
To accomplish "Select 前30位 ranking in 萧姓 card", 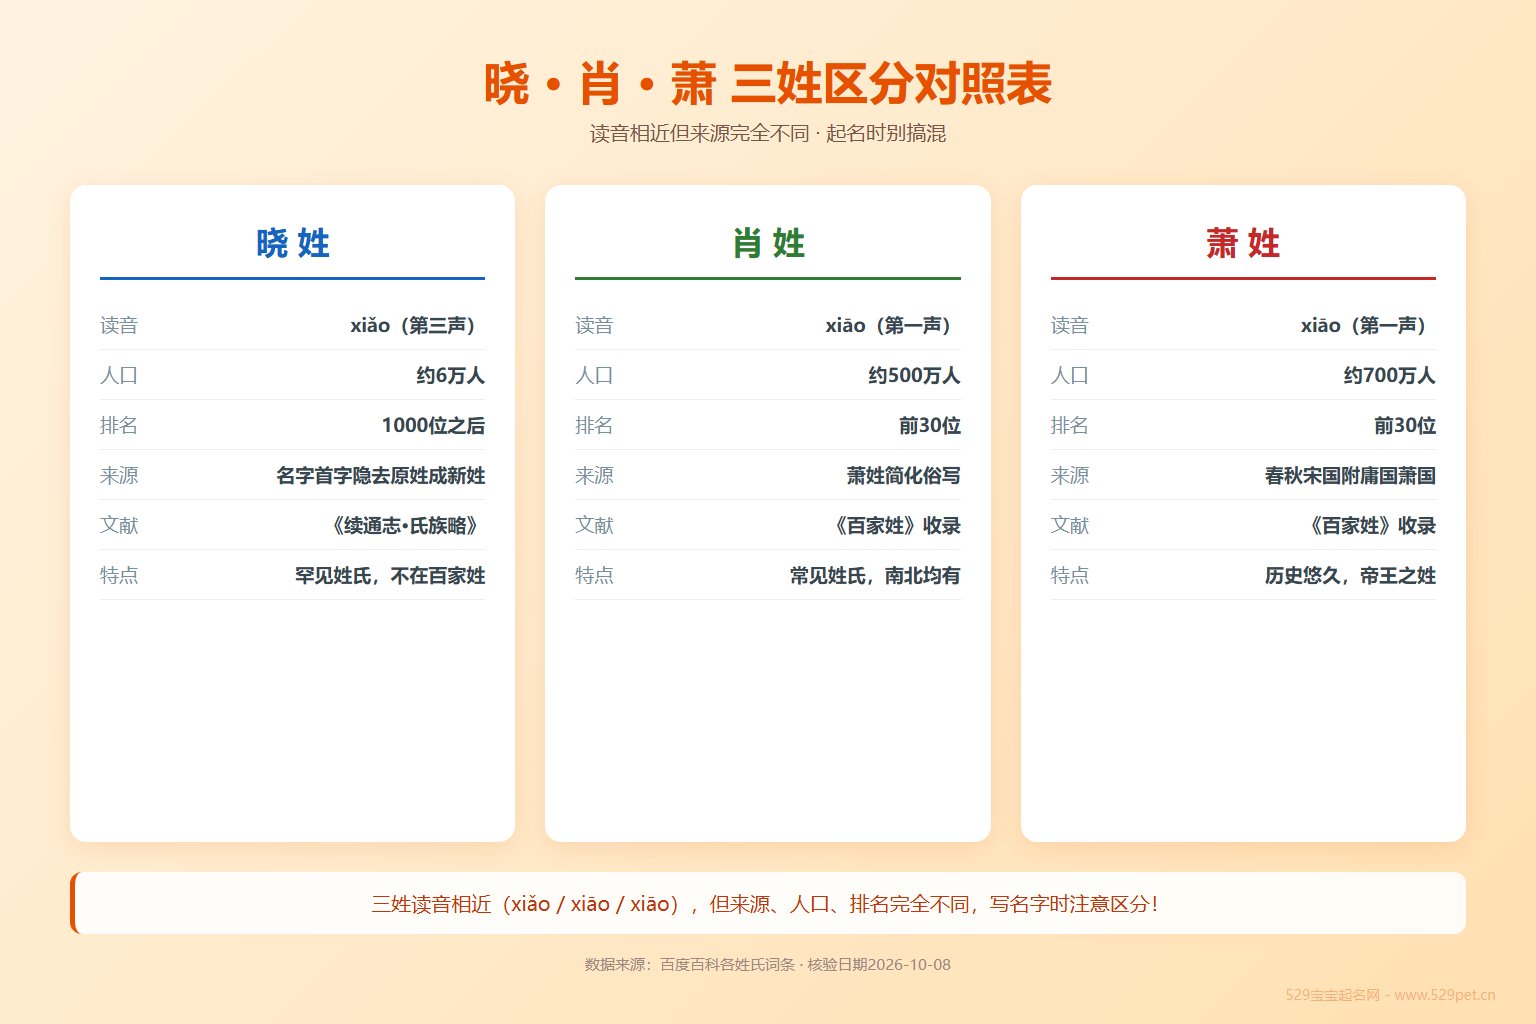I will click(x=1404, y=425).
